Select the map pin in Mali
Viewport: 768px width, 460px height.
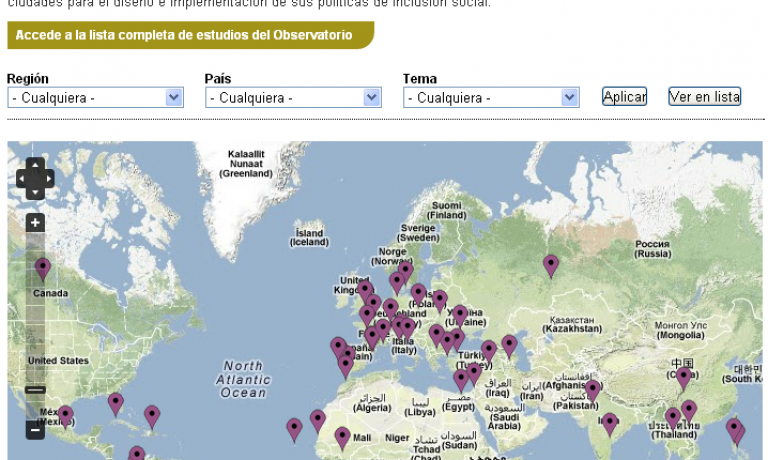(342, 437)
